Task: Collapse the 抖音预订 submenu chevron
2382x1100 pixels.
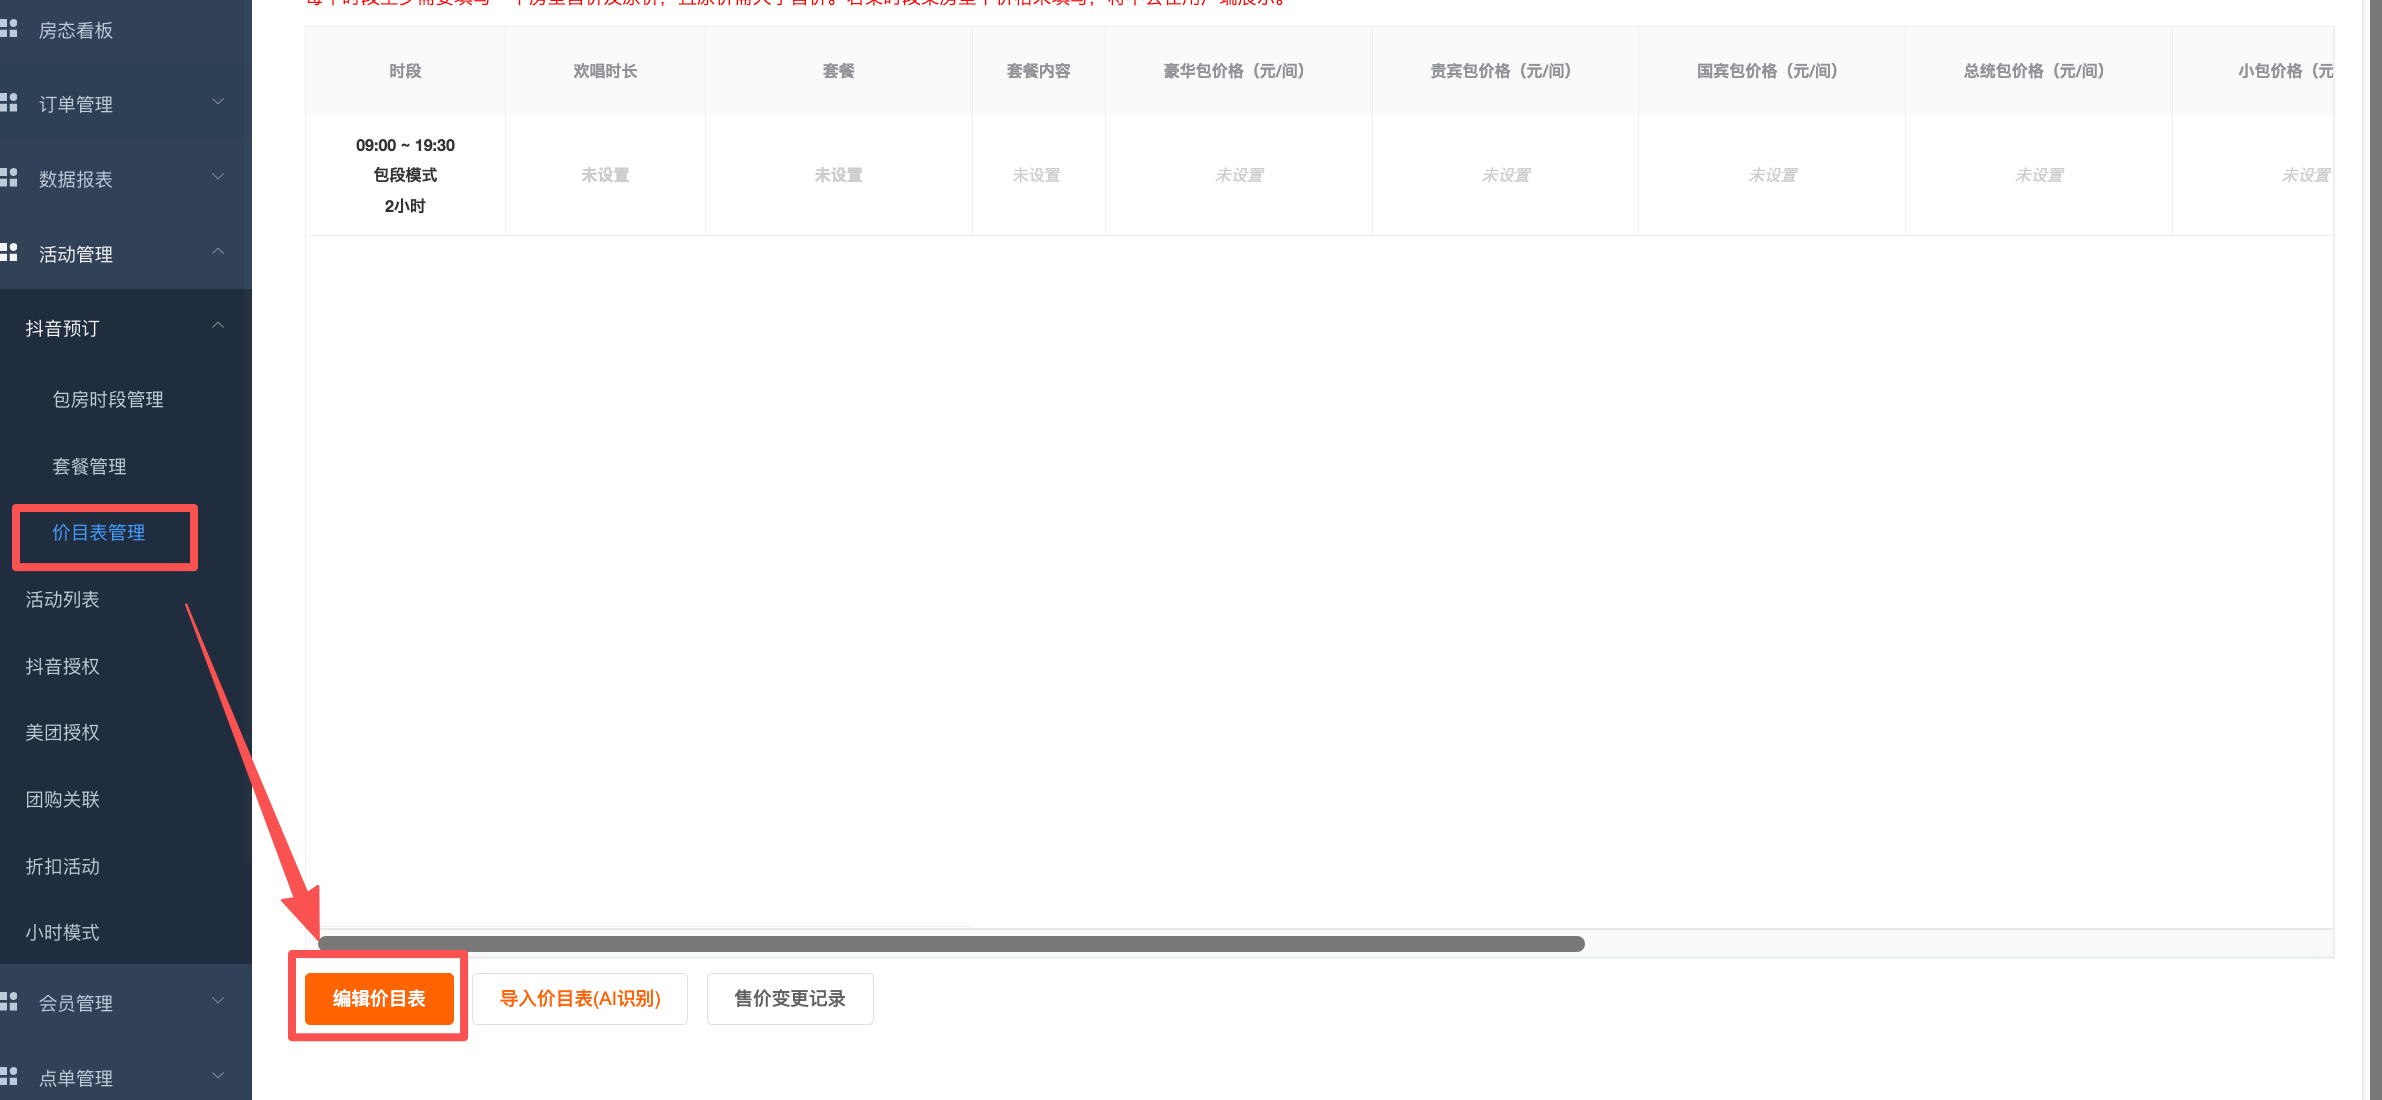Action: pyautogui.click(x=218, y=326)
